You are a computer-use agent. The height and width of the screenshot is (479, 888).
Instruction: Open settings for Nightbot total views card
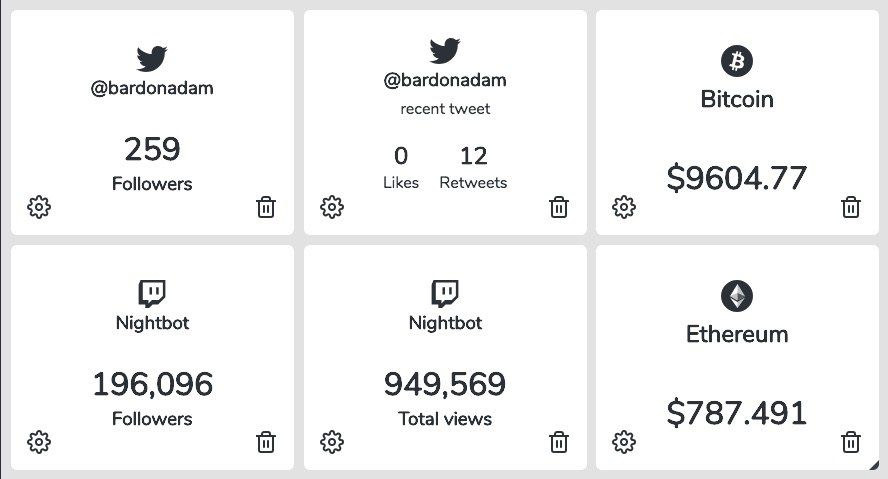[x=332, y=442]
